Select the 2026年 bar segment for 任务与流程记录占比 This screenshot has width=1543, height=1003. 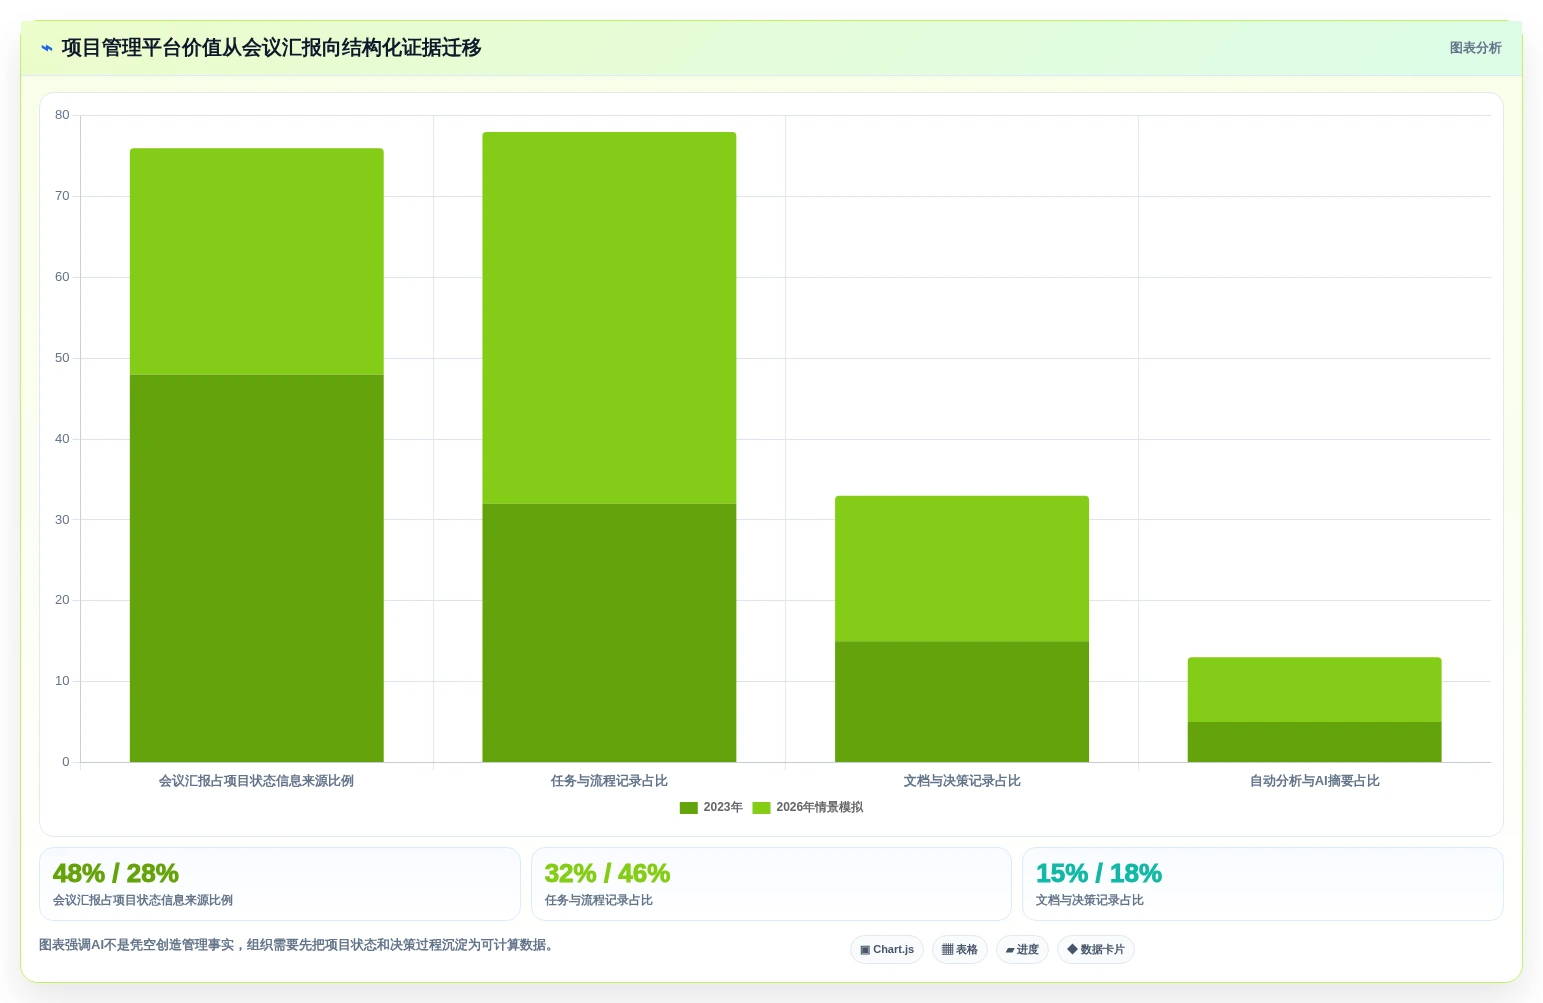pyautogui.click(x=609, y=318)
